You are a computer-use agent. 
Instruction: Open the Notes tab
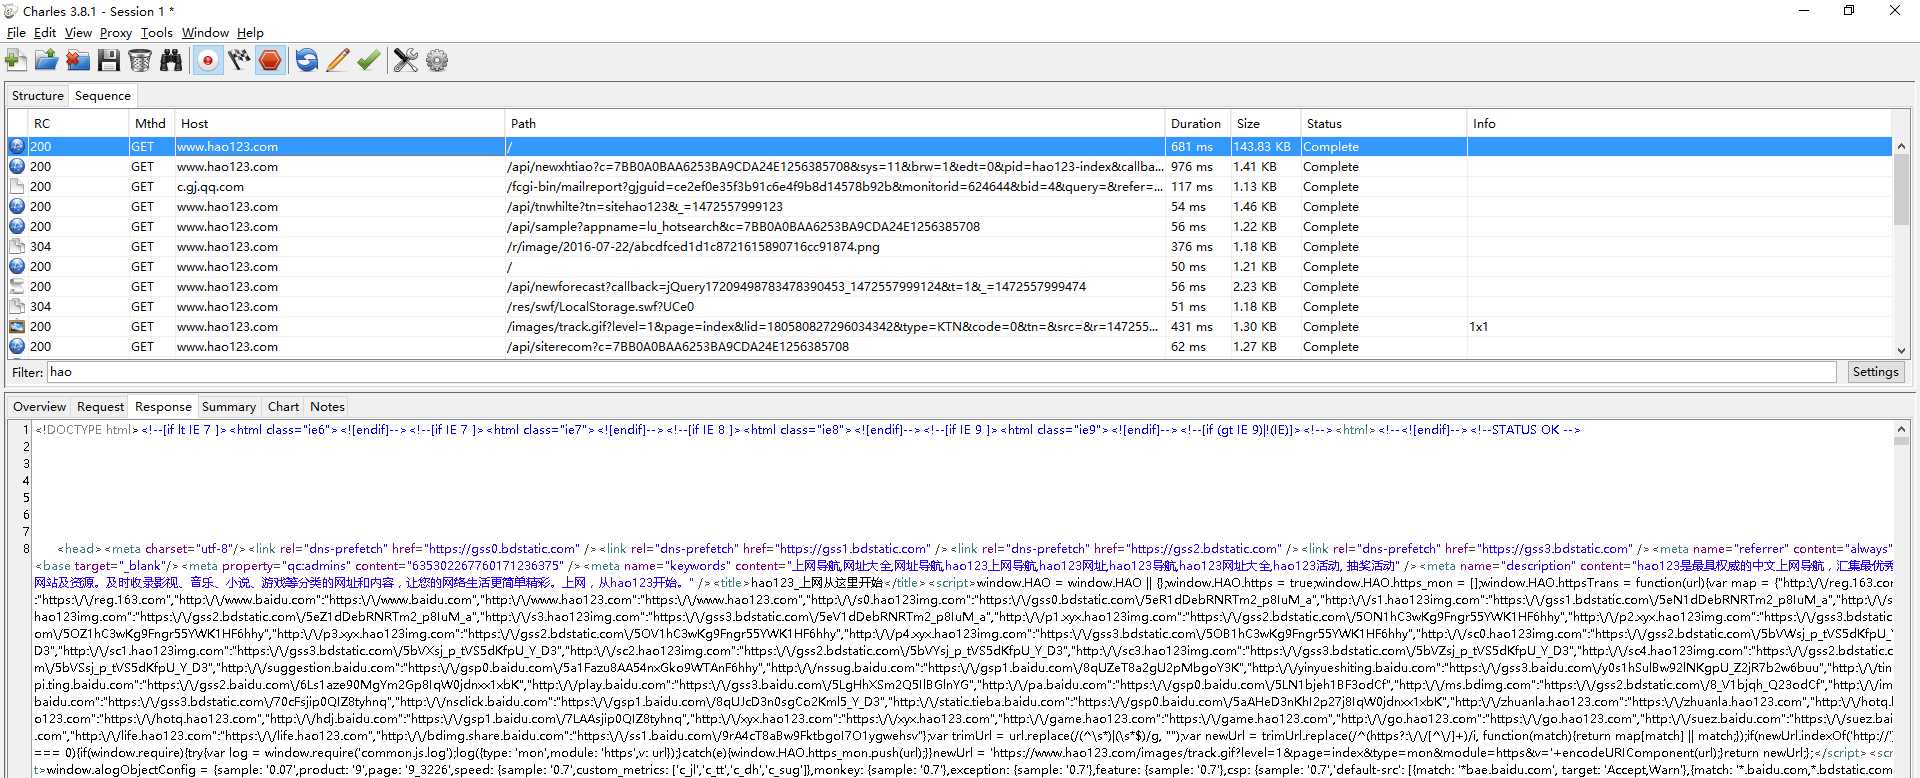click(x=327, y=407)
